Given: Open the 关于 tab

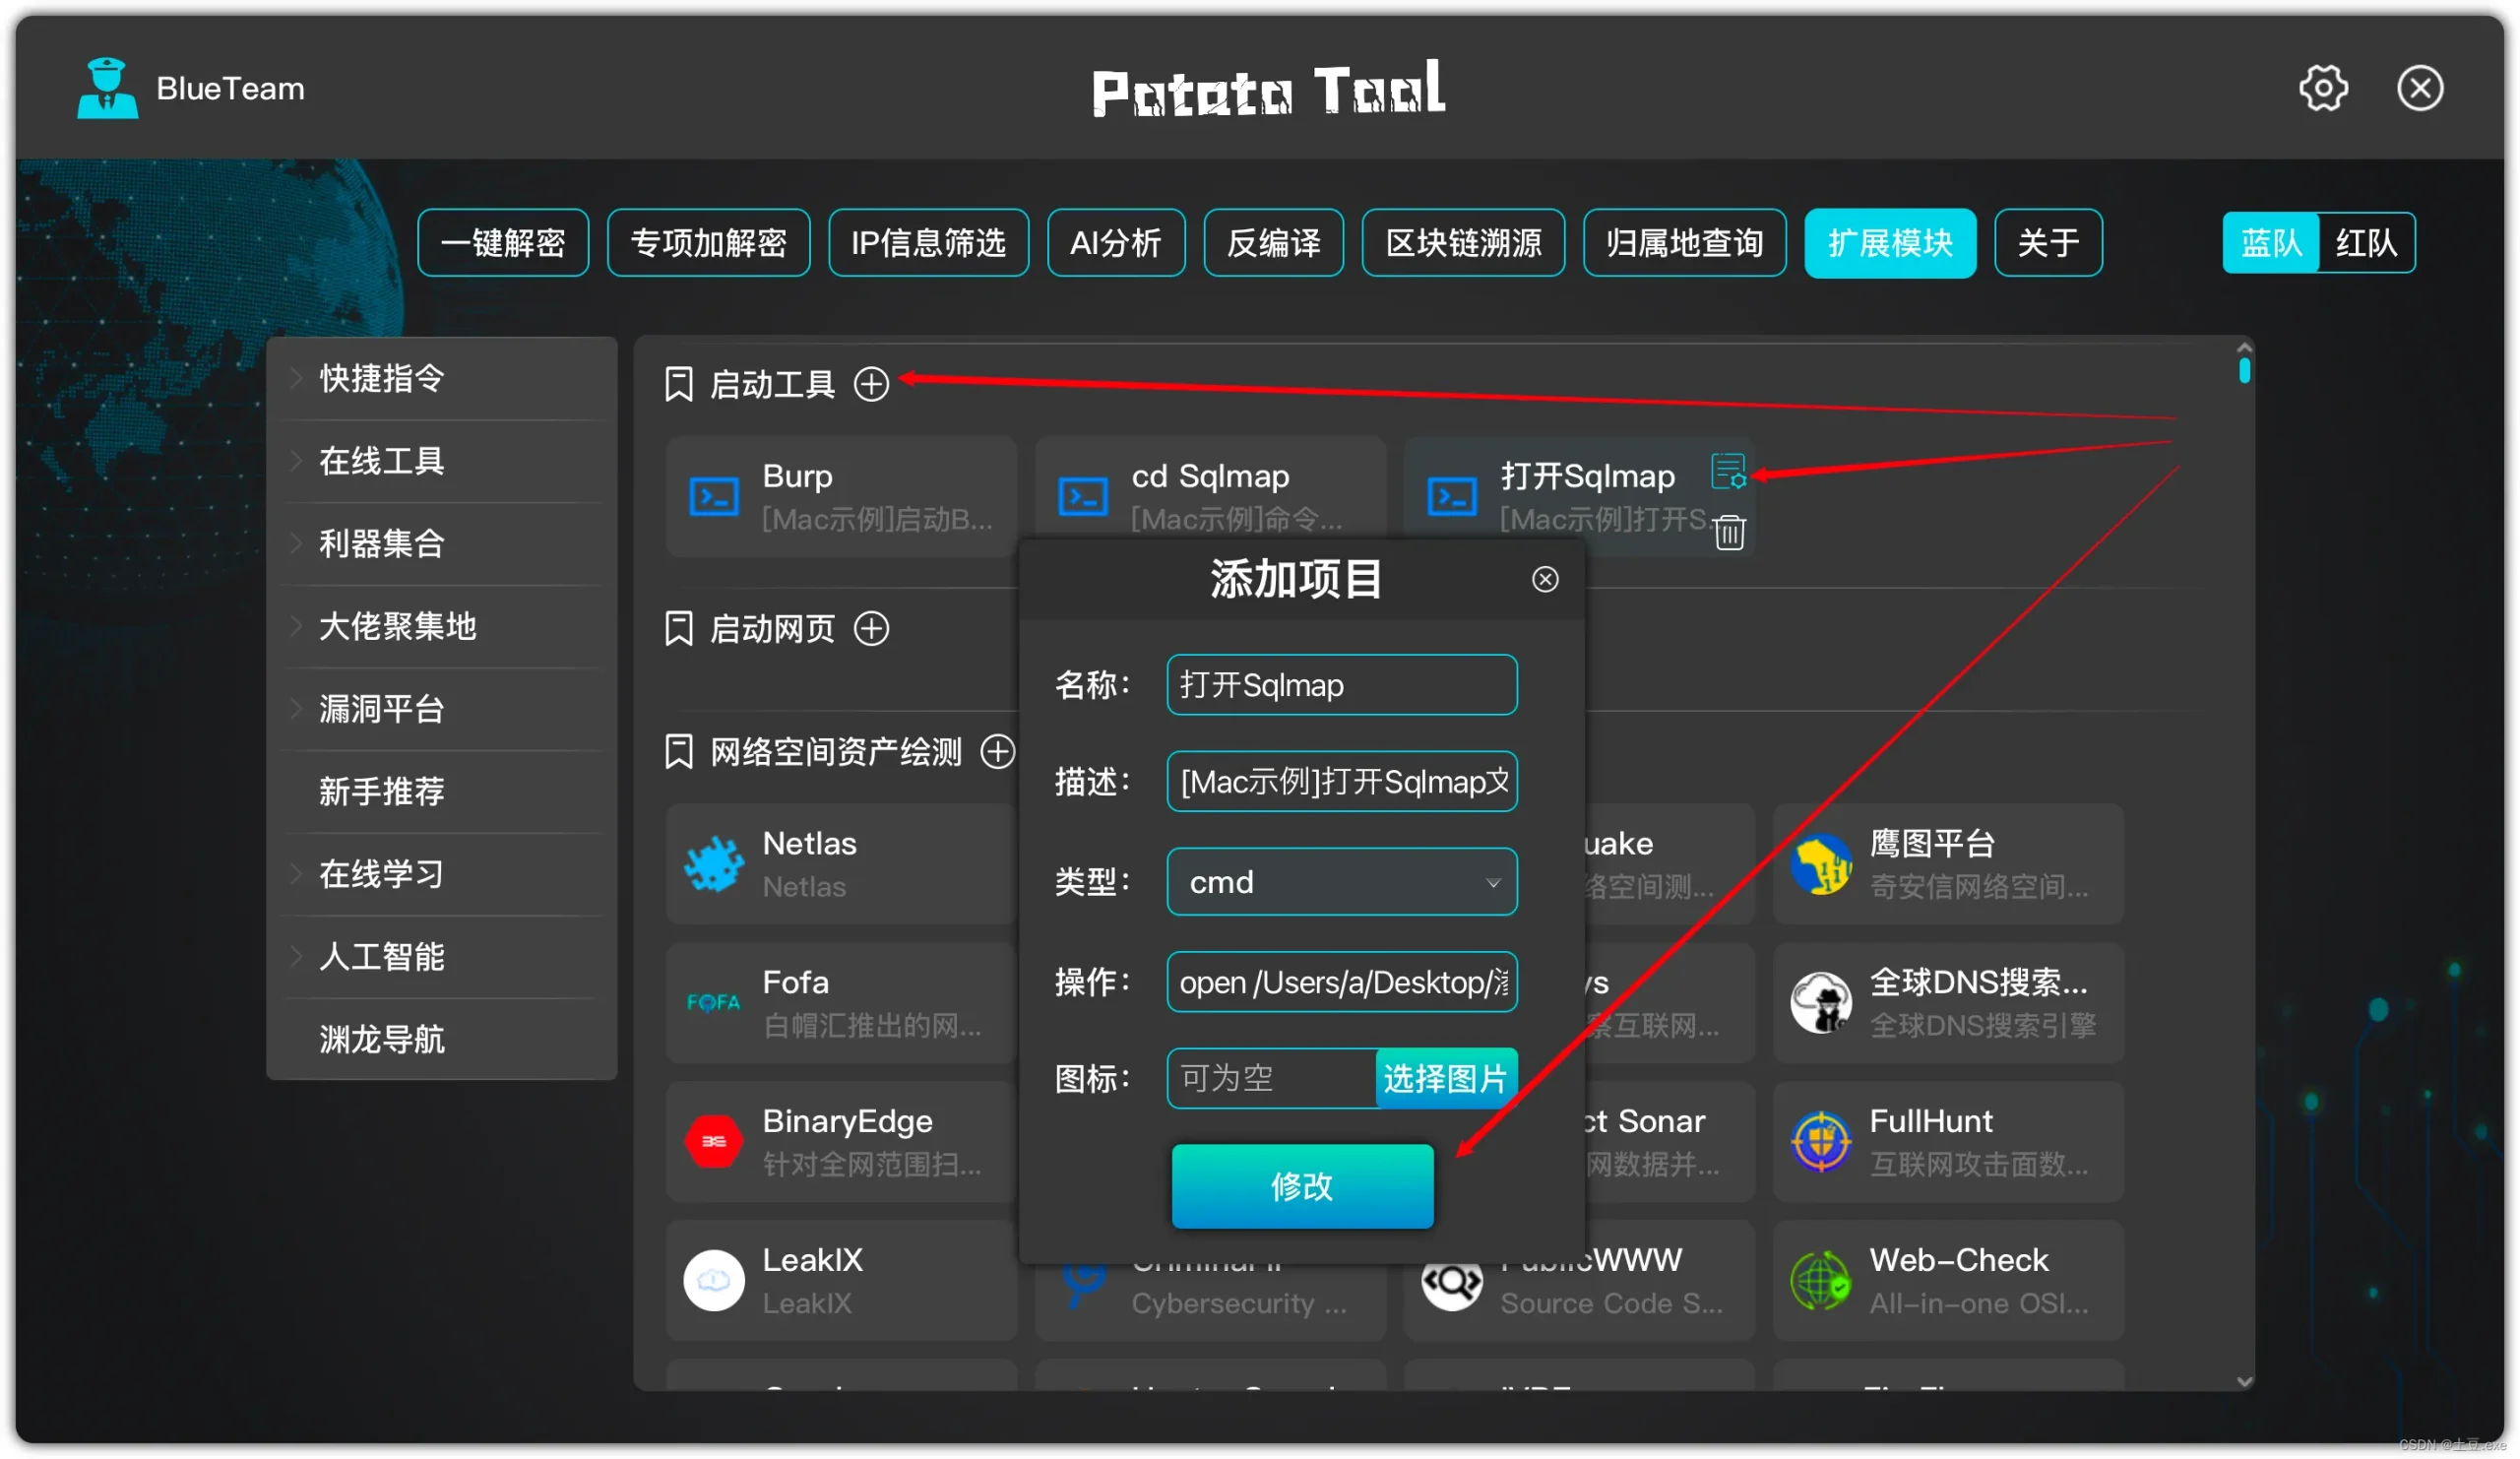Looking at the screenshot, I should 2048,243.
